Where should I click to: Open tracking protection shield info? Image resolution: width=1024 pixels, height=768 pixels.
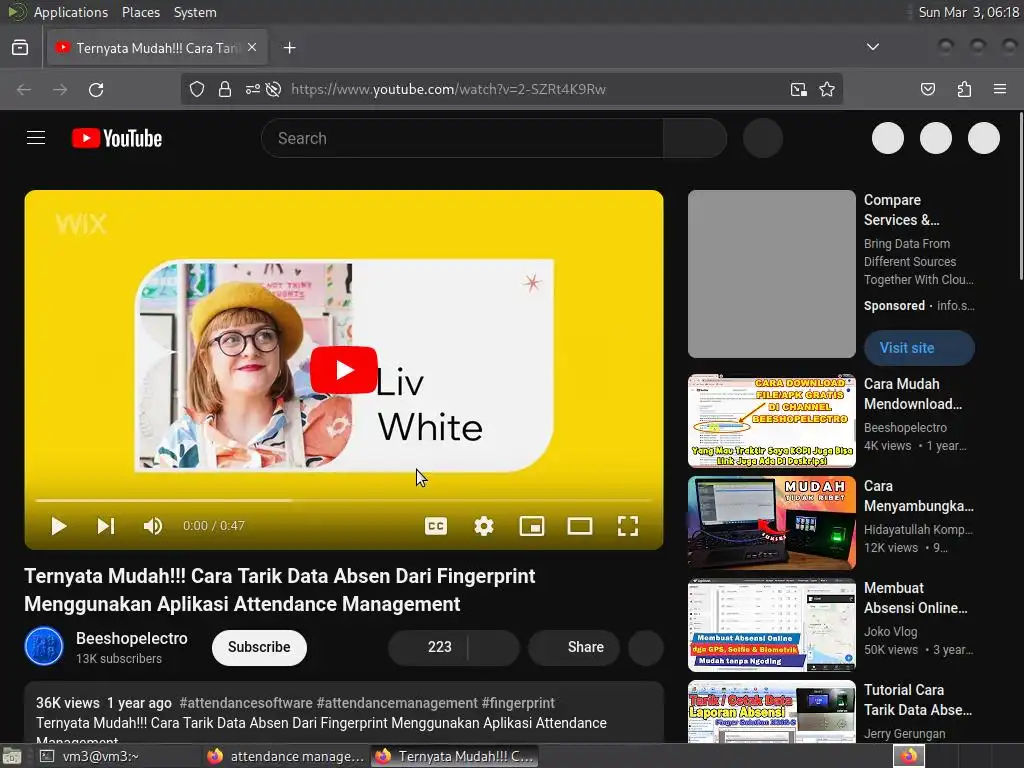coord(197,89)
